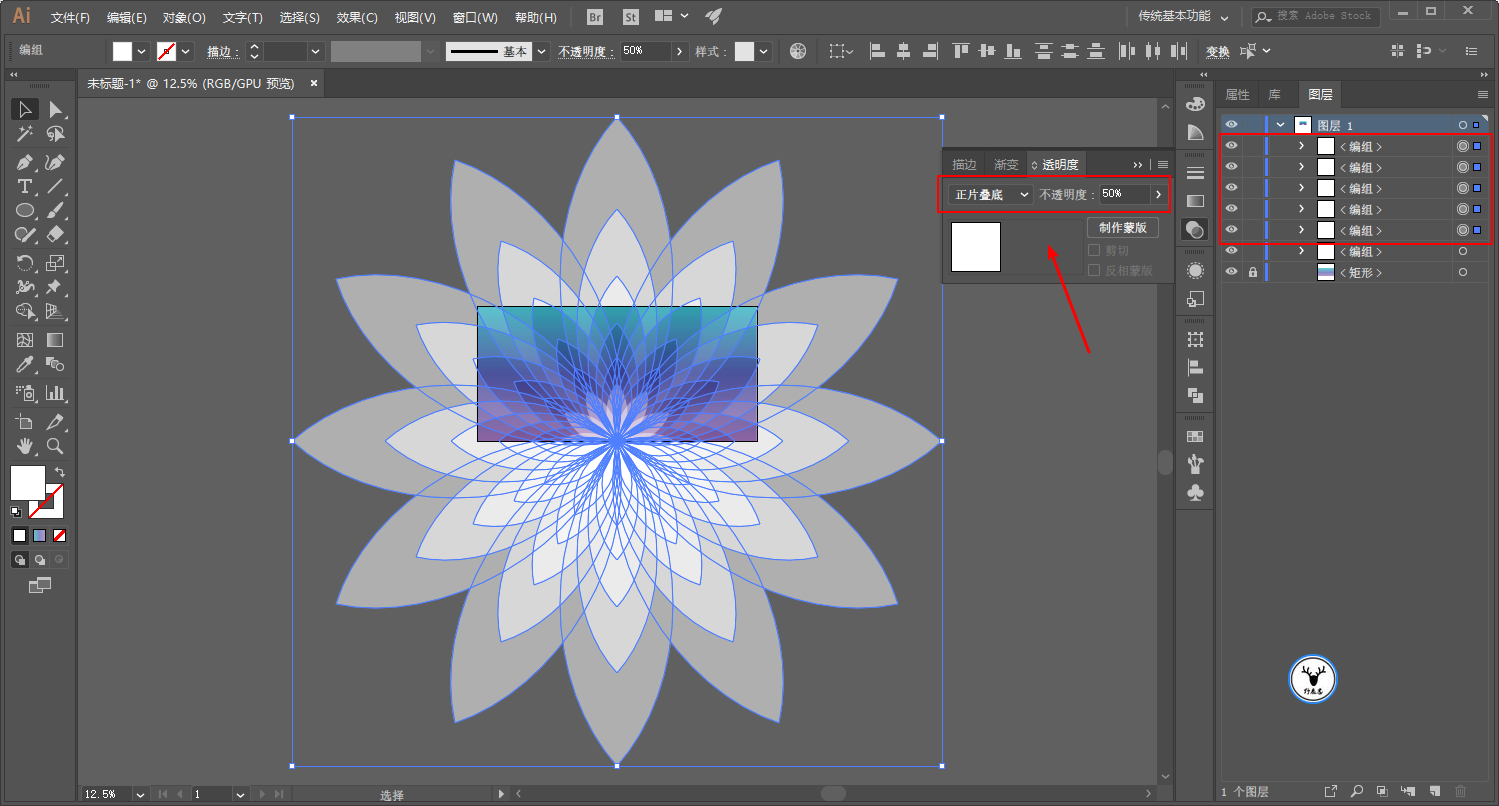The height and width of the screenshot is (806, 1499).
Task: Swap fill and stroke colors arrow
Action: point(60,471)
